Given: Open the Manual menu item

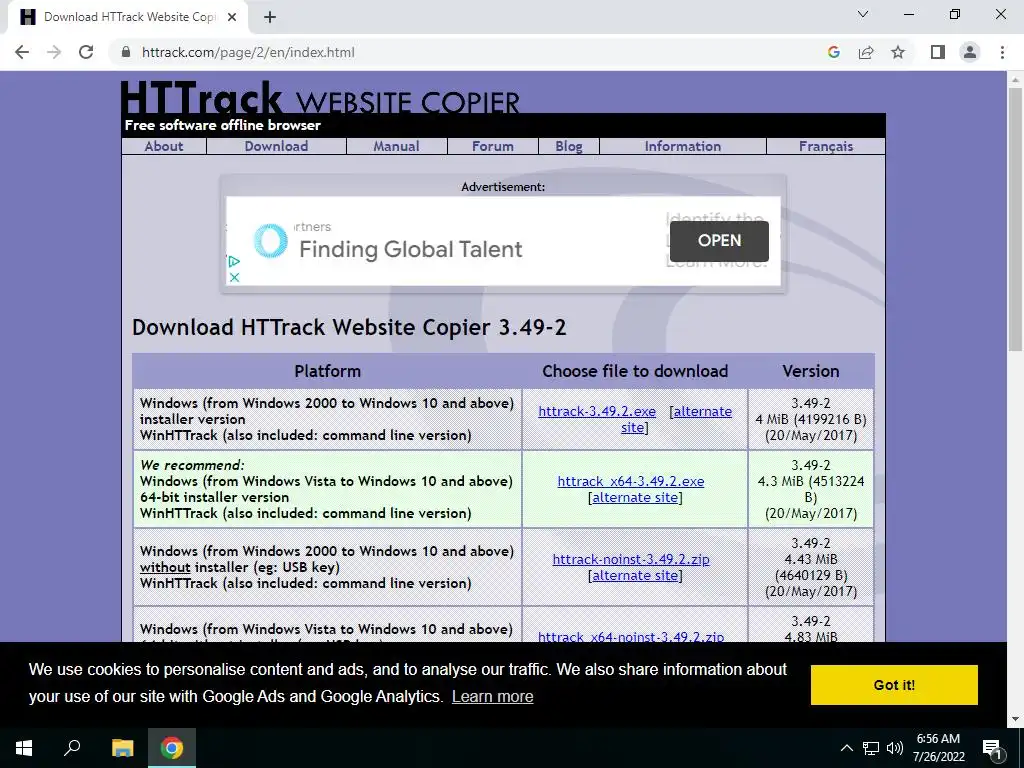Looking at the screenshot, I should tap(396, 146).
